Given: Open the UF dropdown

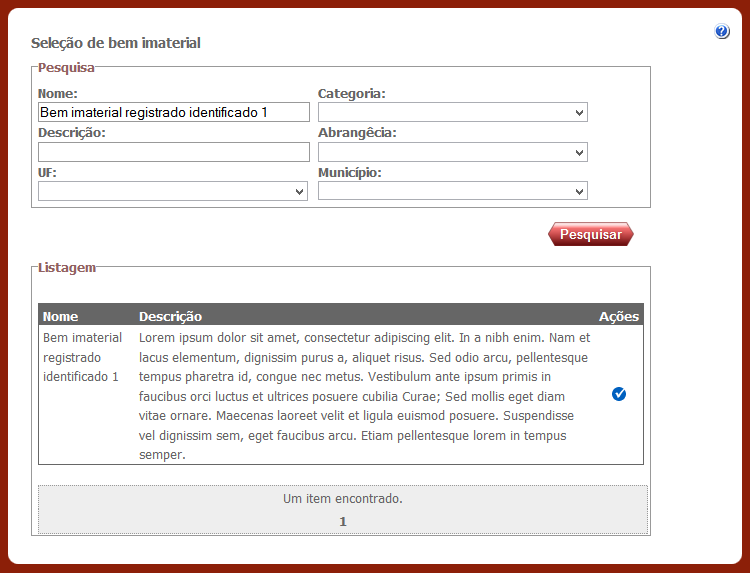Looking at the screenshot, I should point(173,191).
